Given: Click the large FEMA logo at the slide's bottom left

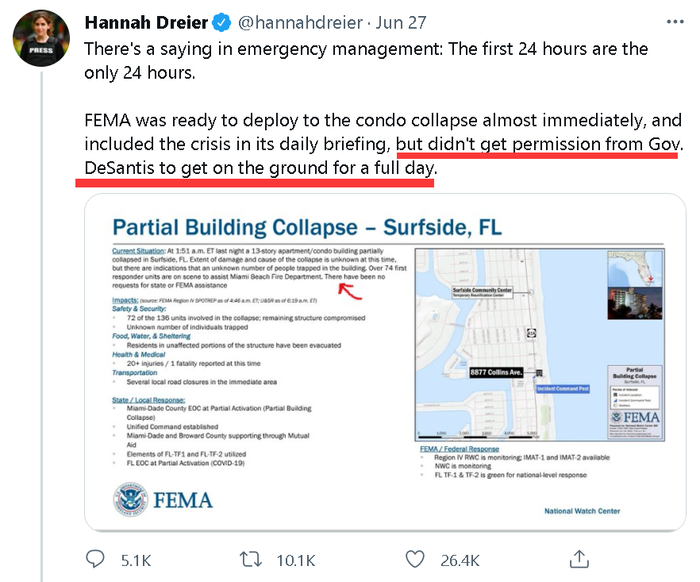Looking at the screenshot, I should tap(152, 499).
